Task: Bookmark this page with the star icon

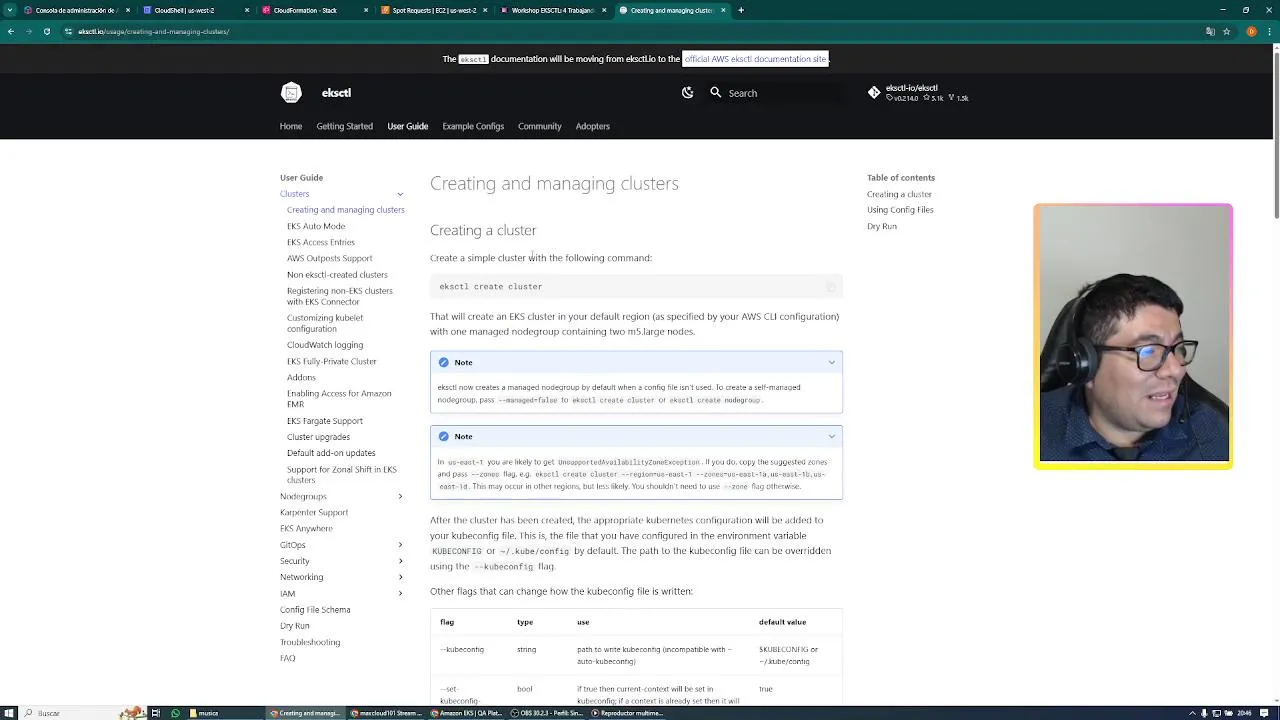Action: point(1226,31)
